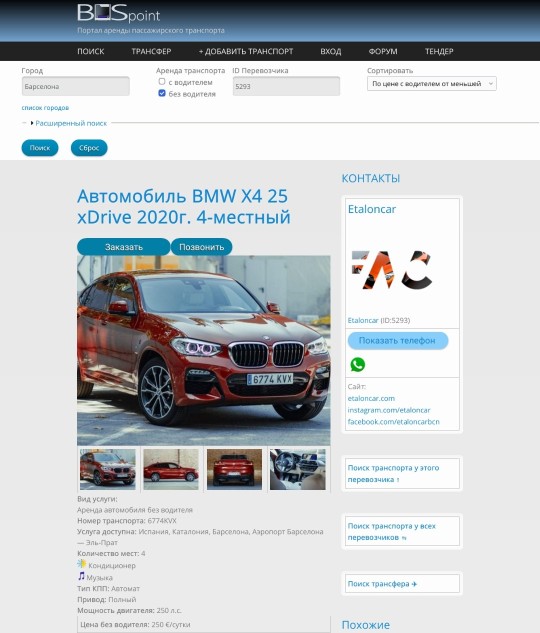Uncheck the 'без водителя' checkbox
This screenshot has width=540, height=633.
(x=162, y=93)
